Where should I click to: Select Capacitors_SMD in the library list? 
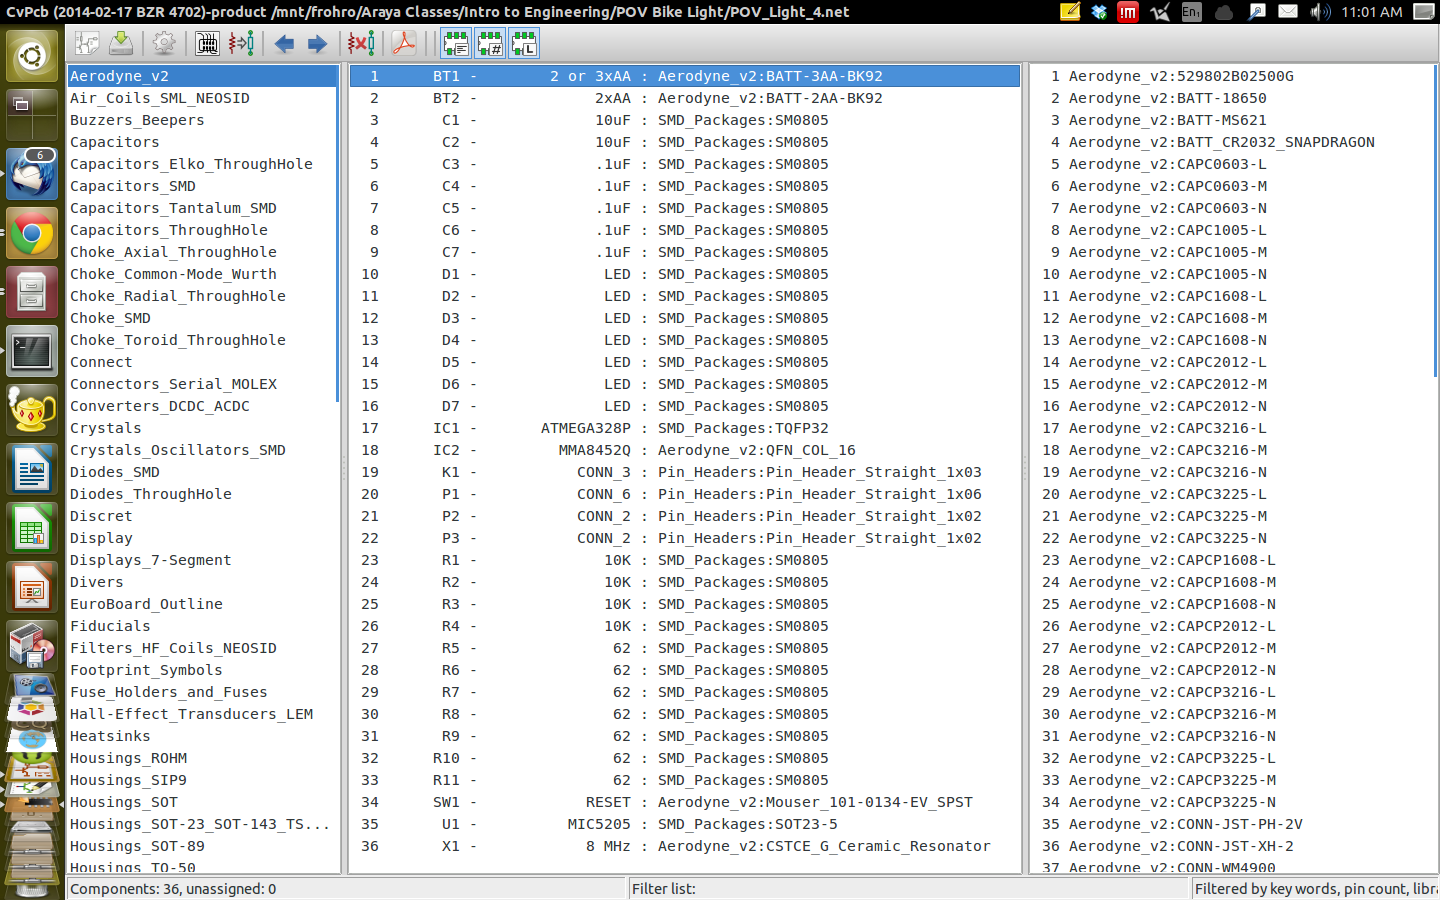(x=133, y=186)
